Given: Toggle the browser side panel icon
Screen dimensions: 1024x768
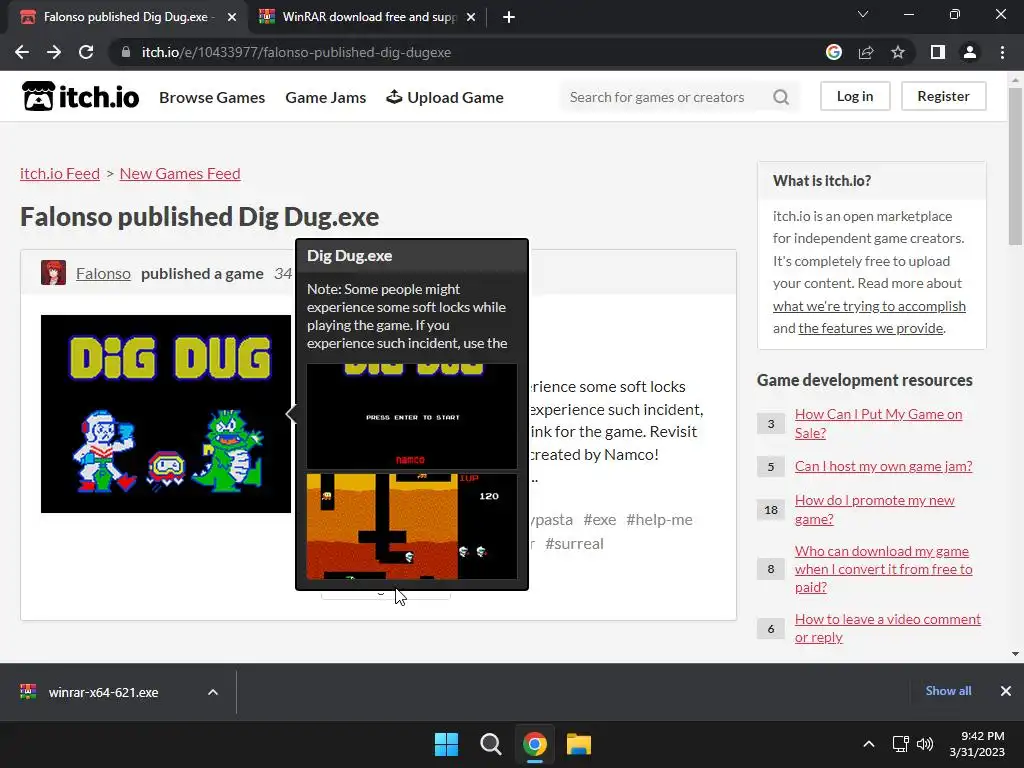Looking at the screenshot, I should coord(938,52).
